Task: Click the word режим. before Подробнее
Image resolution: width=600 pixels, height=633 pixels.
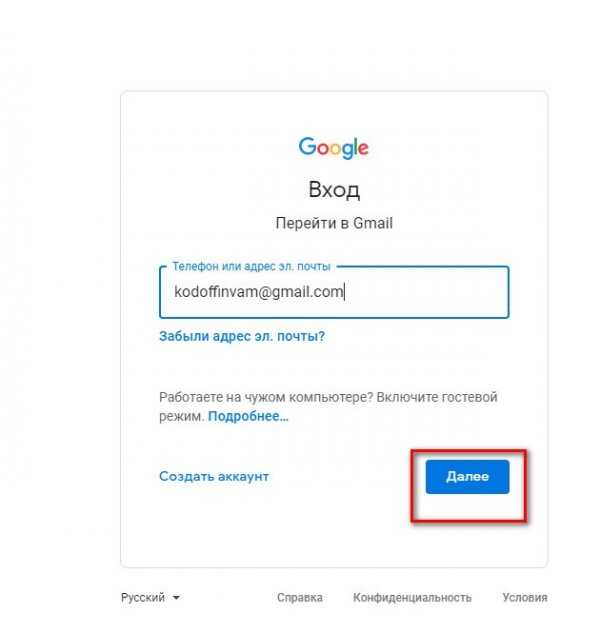Action: pyautogui.click(x=182, y=416)
